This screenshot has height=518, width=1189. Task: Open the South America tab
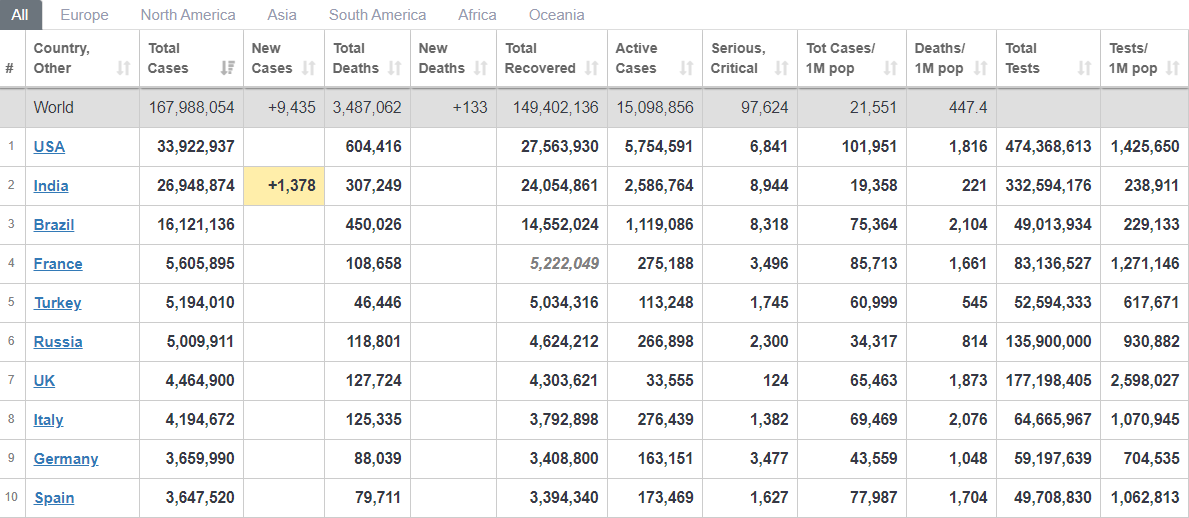point(377,15)
